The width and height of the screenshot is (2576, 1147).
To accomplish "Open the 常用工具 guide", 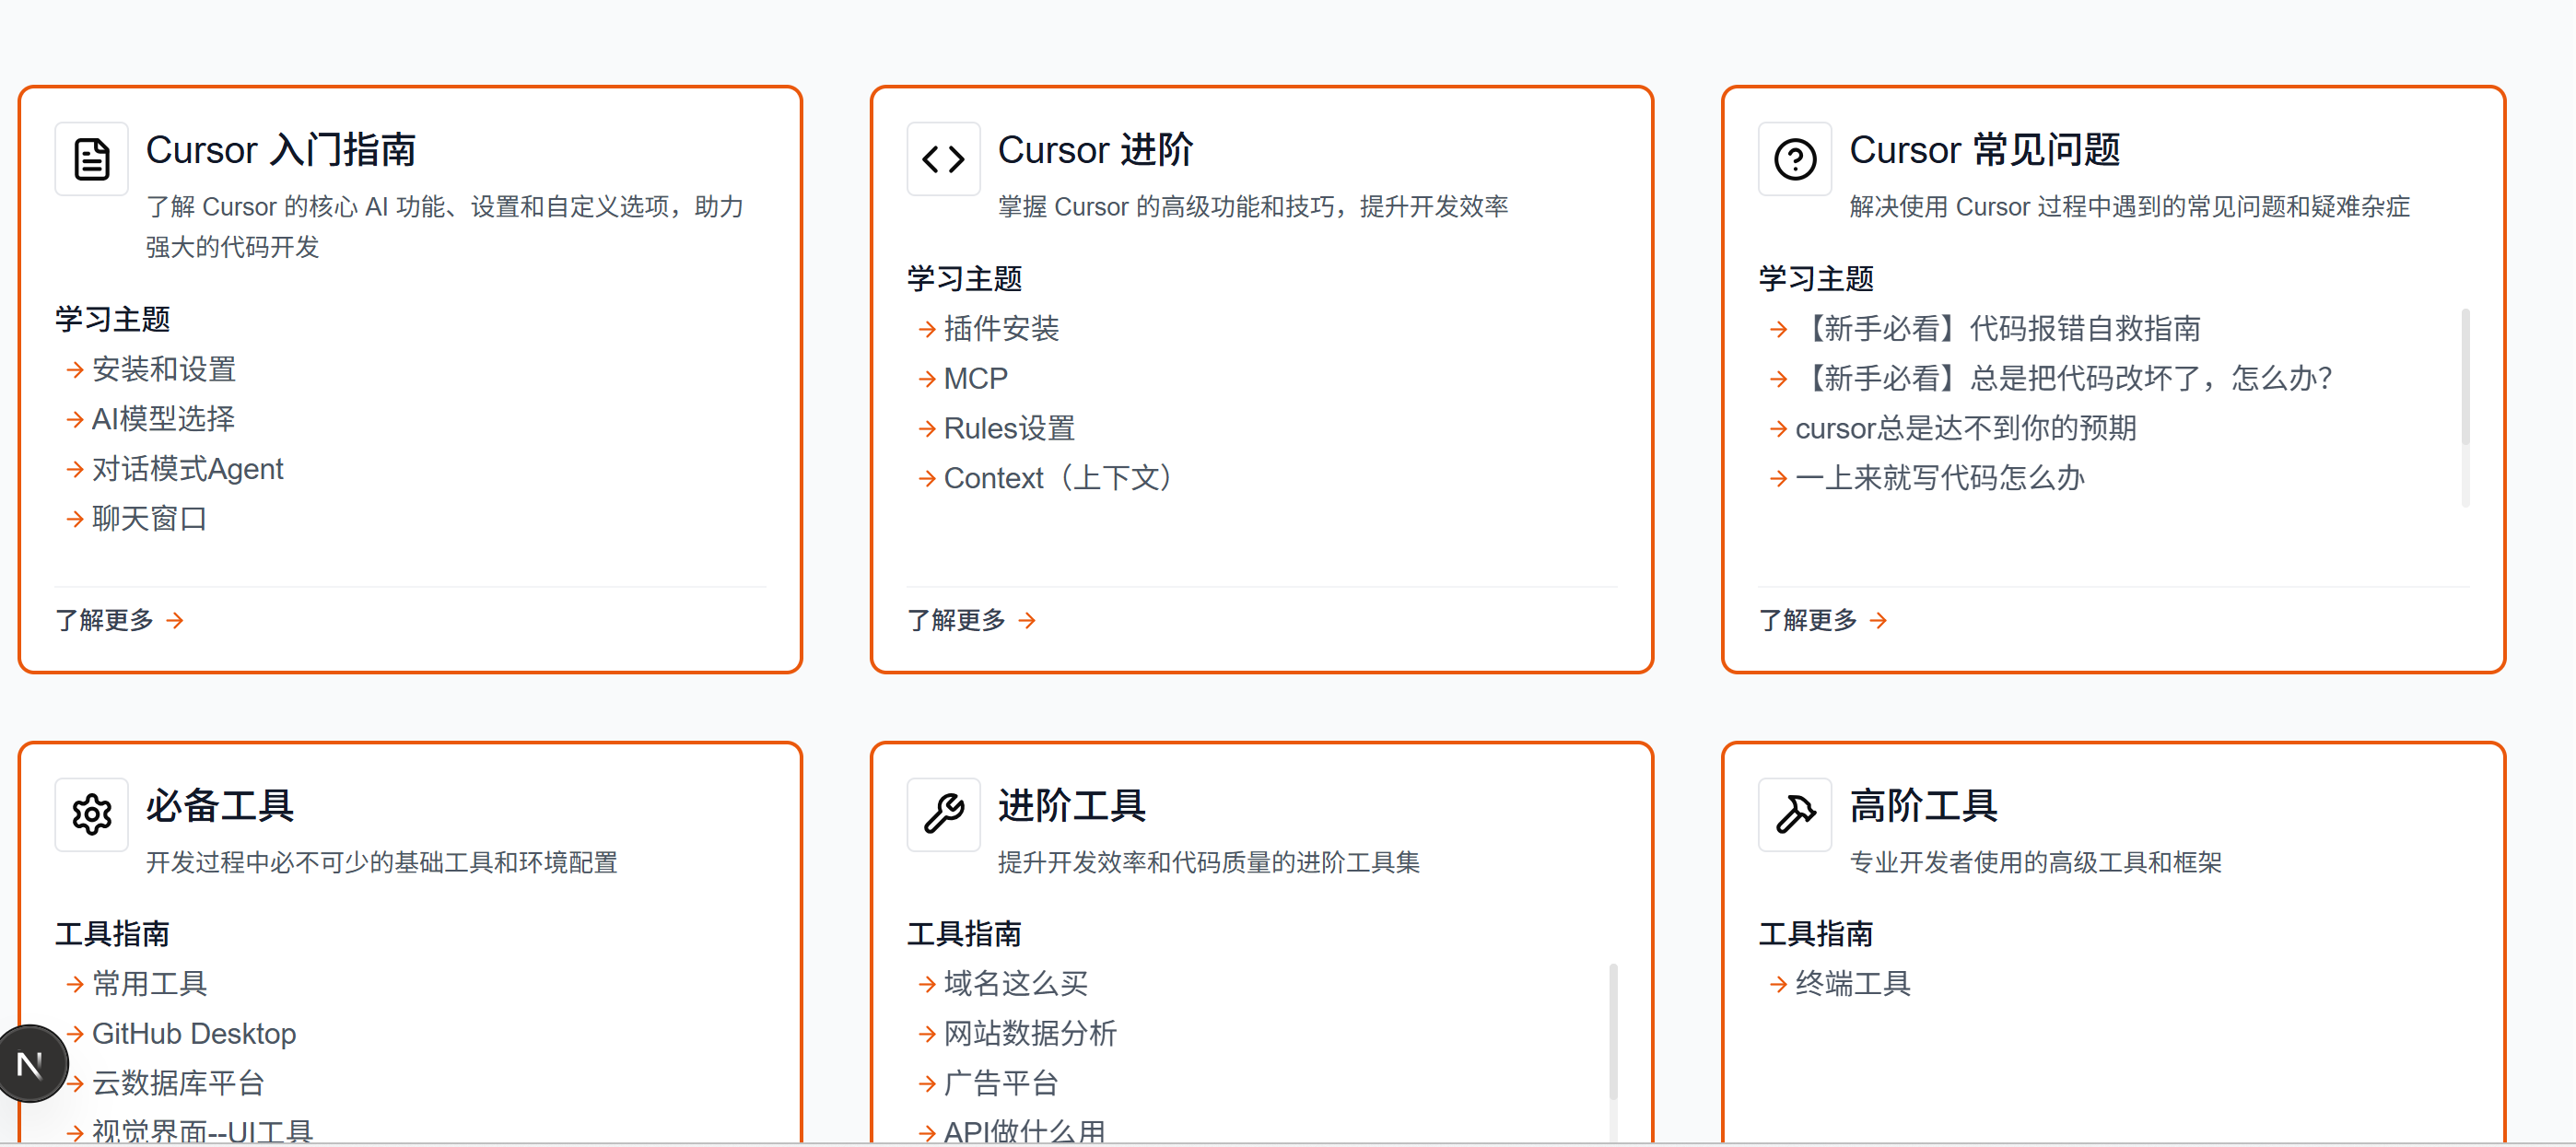I will (x=149, y=984).
